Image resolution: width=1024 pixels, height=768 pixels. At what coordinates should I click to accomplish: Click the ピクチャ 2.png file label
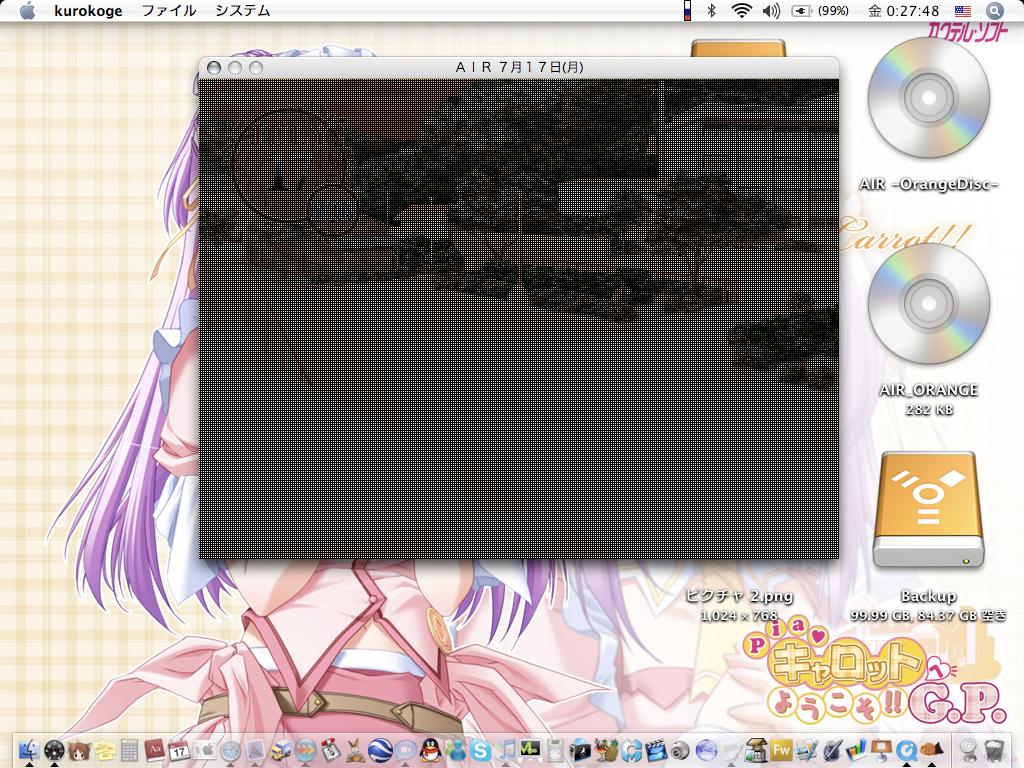click(739, 596)
